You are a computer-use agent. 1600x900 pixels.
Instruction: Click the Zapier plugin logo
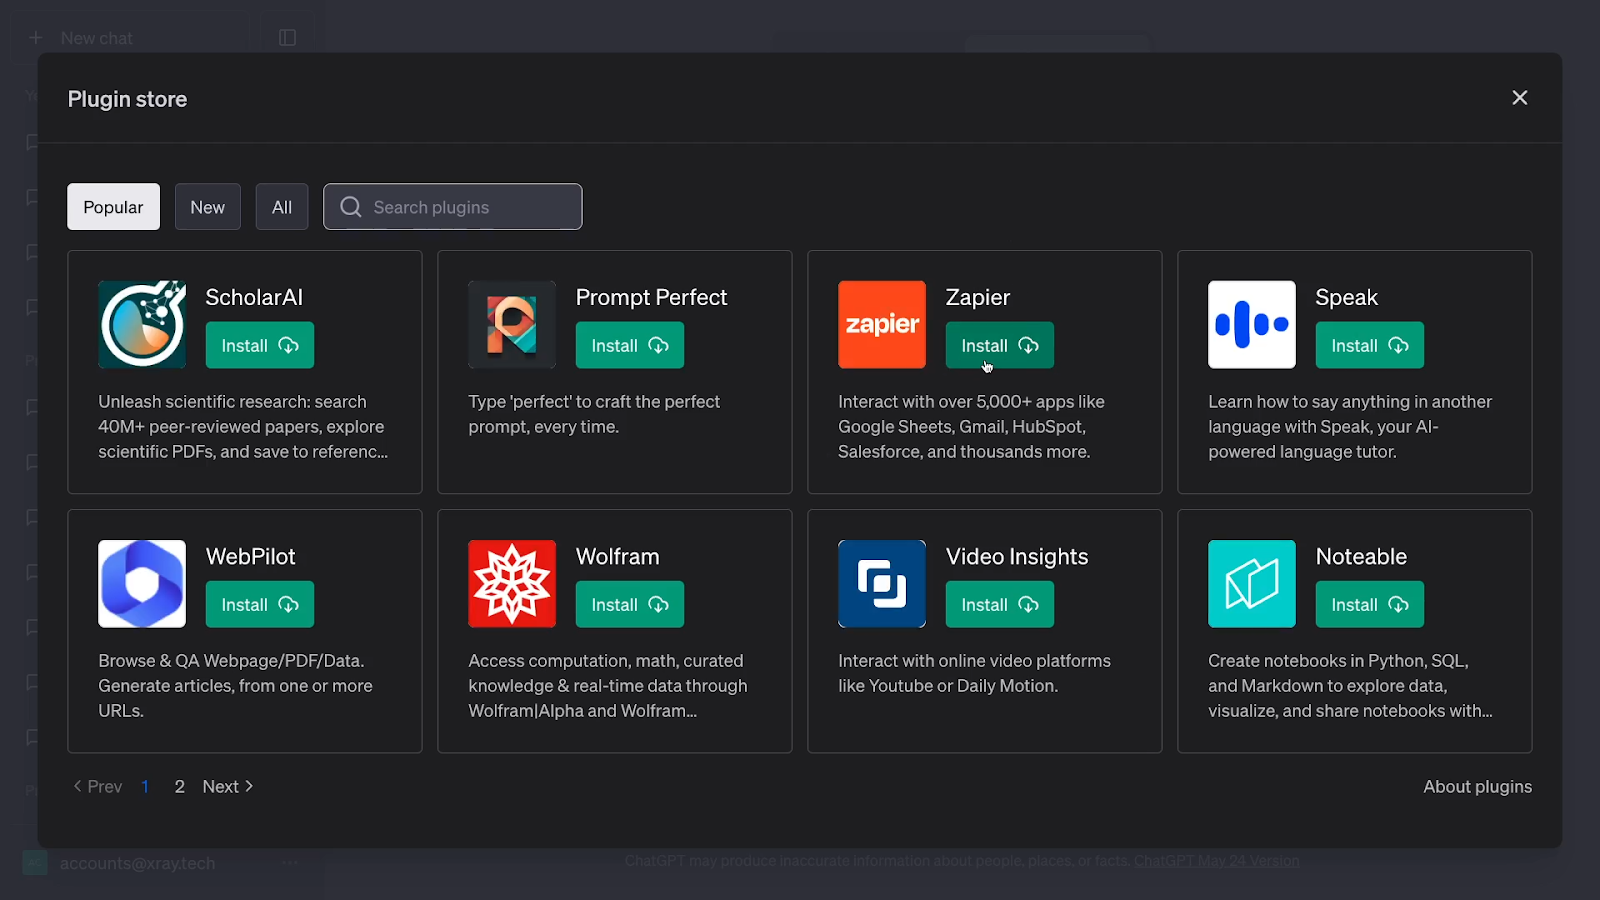coord(882,324)
